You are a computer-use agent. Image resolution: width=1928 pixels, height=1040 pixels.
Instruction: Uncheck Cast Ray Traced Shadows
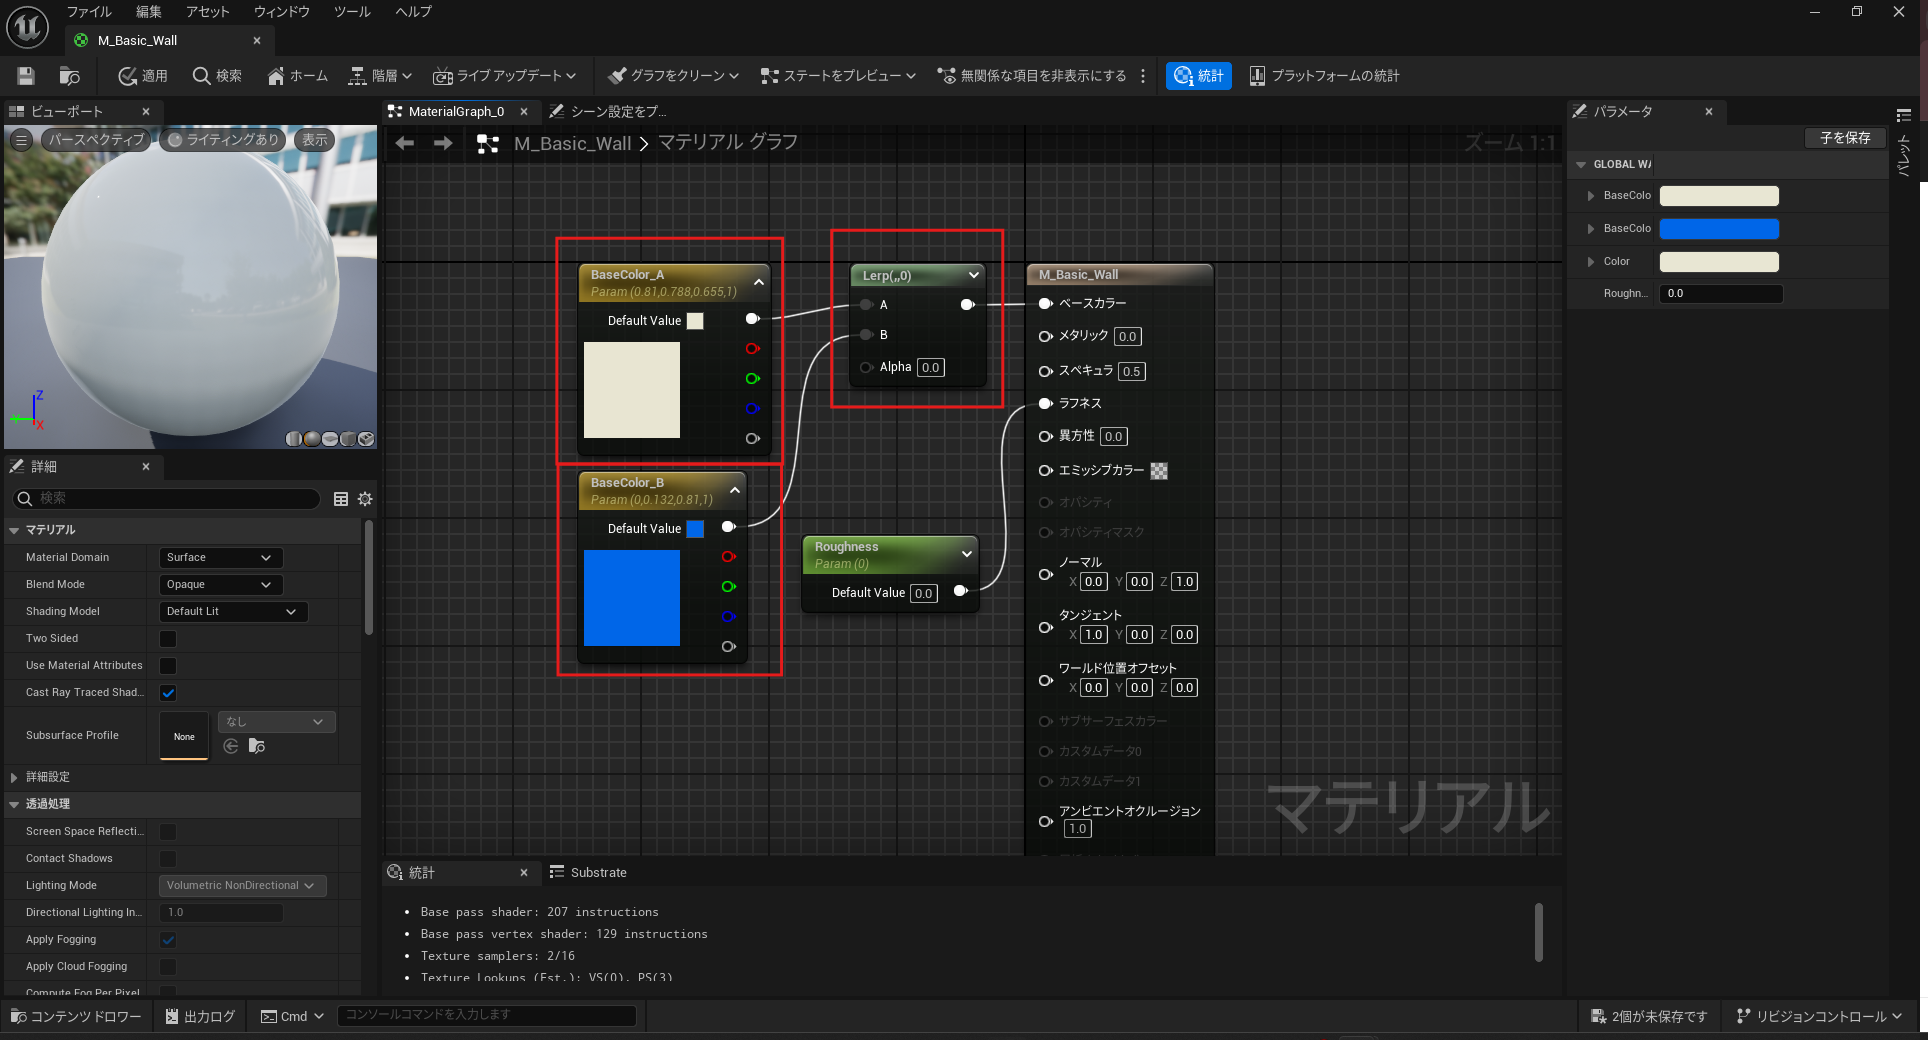click(x=168, y=693)
